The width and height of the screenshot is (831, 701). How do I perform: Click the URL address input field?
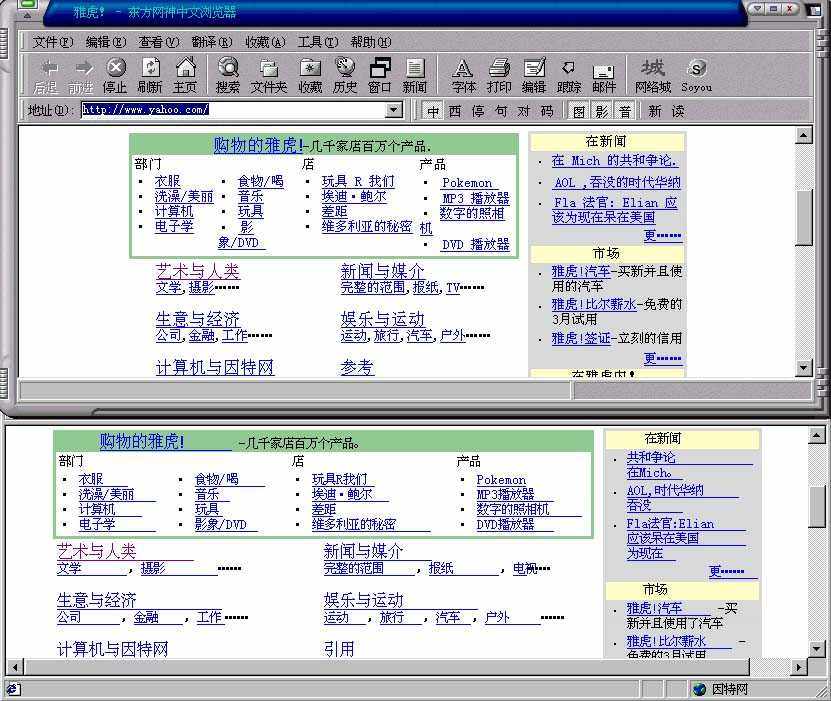click(230, 111)
